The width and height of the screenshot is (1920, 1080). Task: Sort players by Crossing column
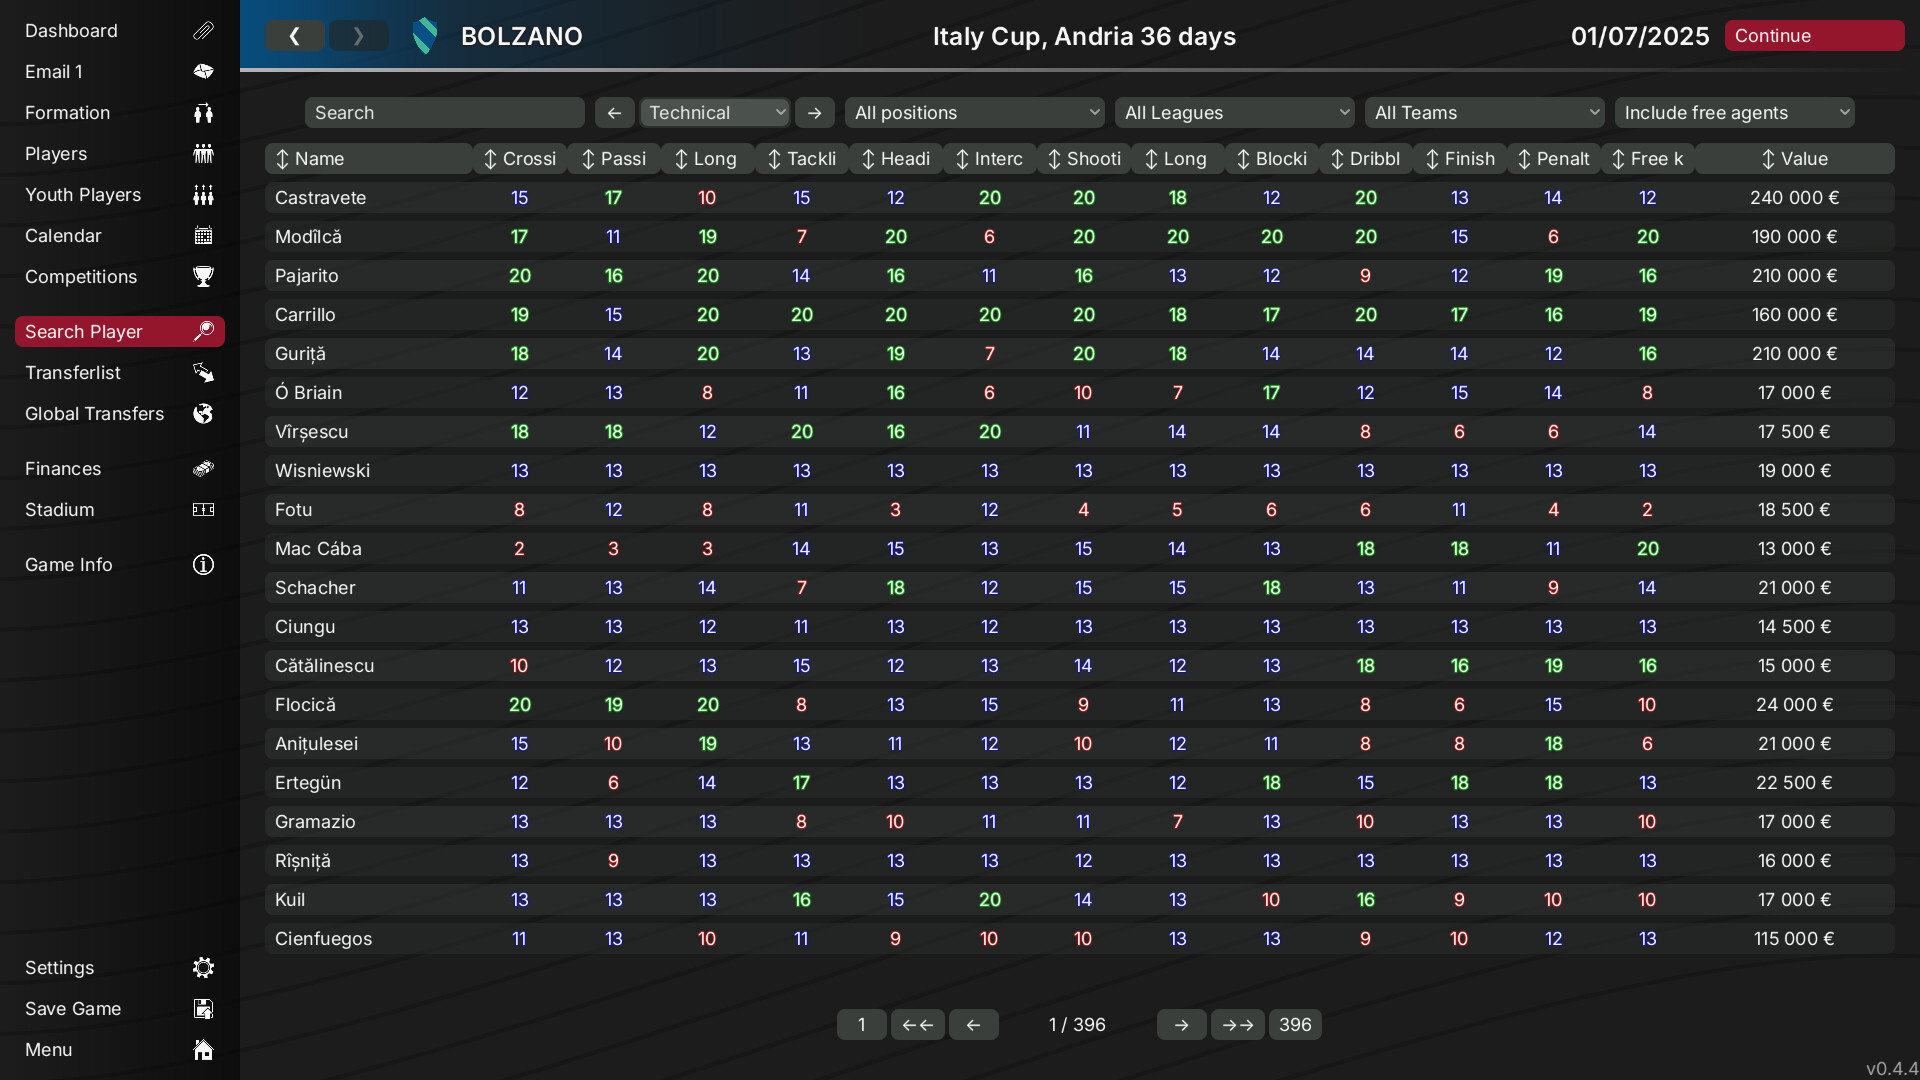click(519, 159)
